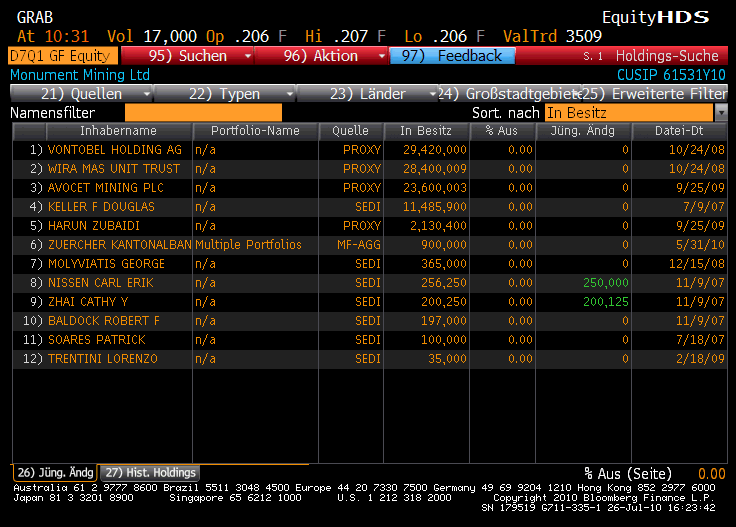Click 900,000 holdings value

(x=444, y=245)
